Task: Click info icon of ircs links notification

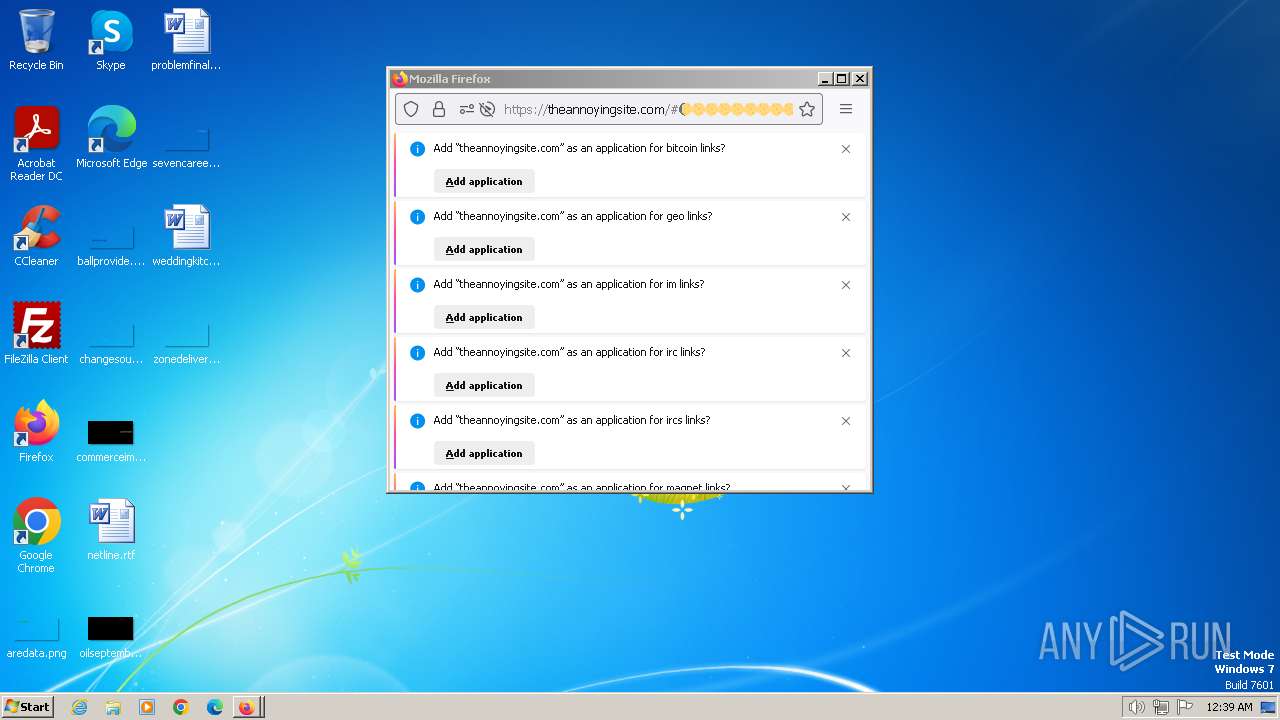Action: pyautogui.click(x=418, y=421)
